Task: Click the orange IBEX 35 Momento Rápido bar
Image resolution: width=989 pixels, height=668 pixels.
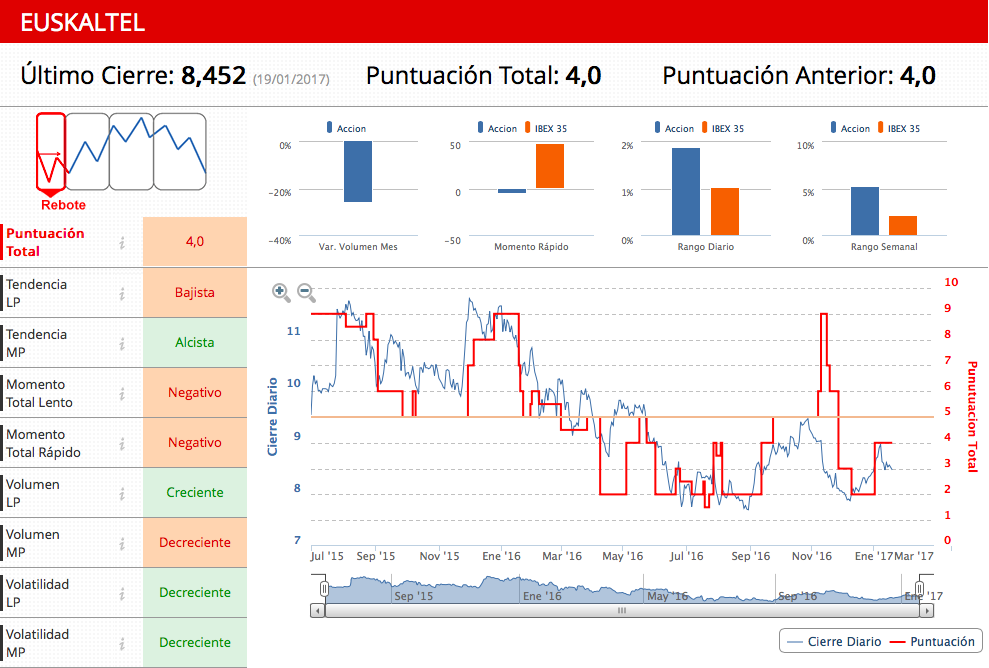Action: pyautogui.click(x=550, y=166)
